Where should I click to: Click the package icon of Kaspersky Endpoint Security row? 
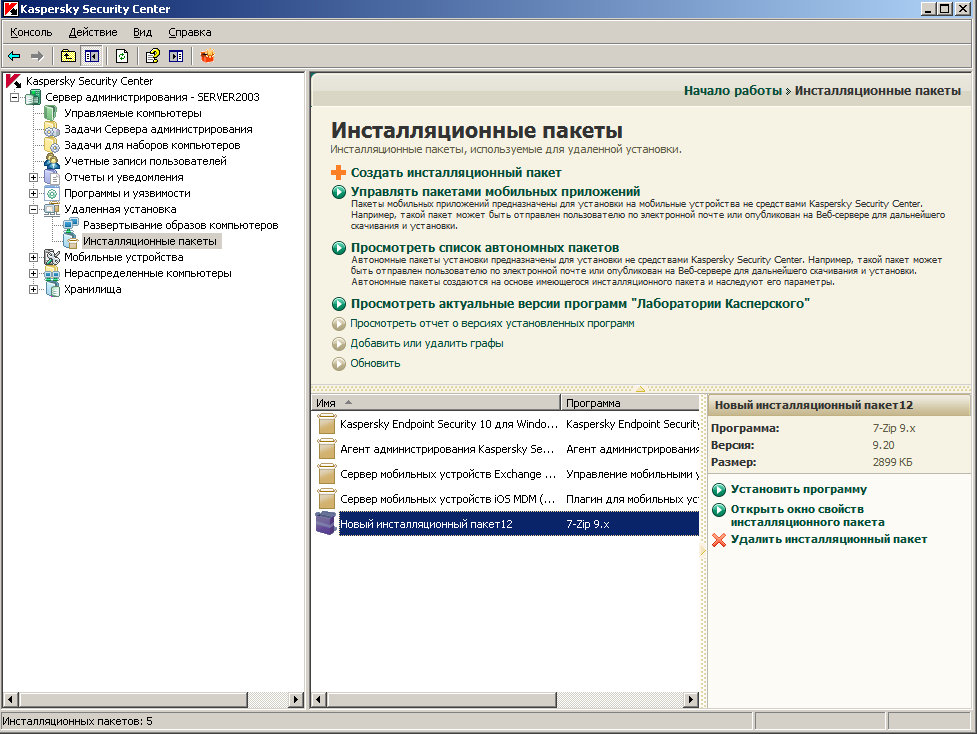point(326,424)
